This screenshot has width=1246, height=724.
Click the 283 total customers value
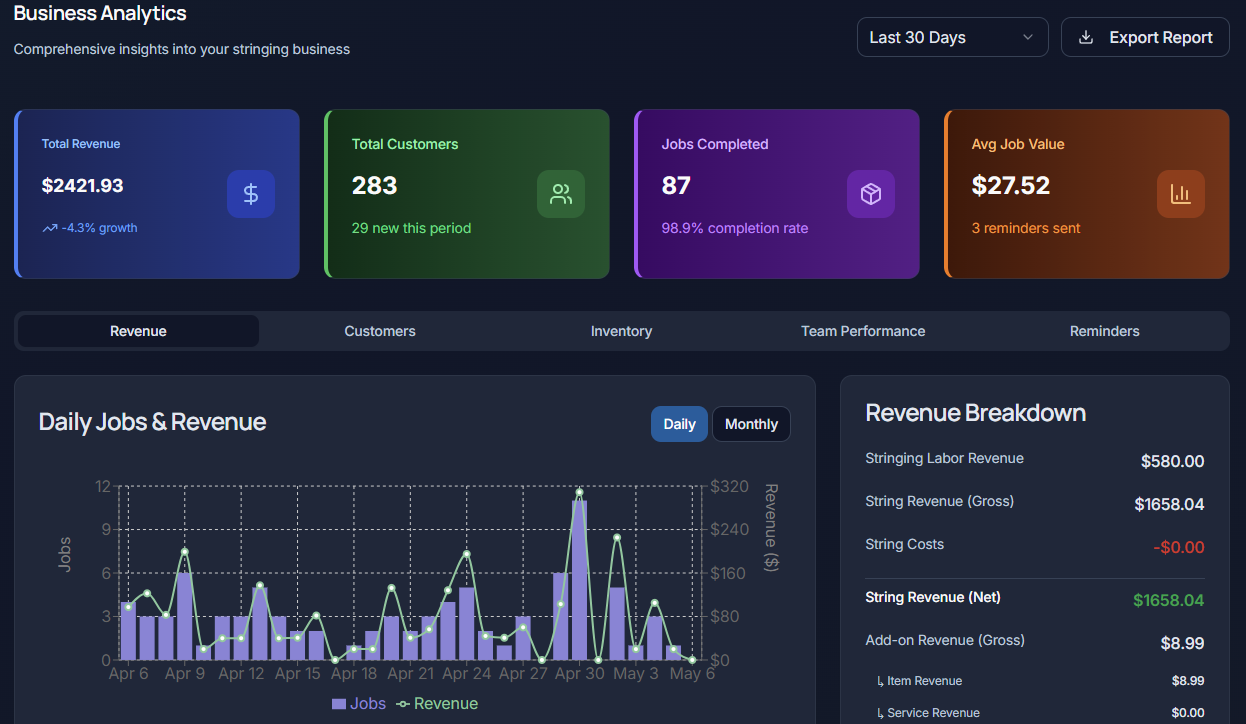[x=374, y=185]
